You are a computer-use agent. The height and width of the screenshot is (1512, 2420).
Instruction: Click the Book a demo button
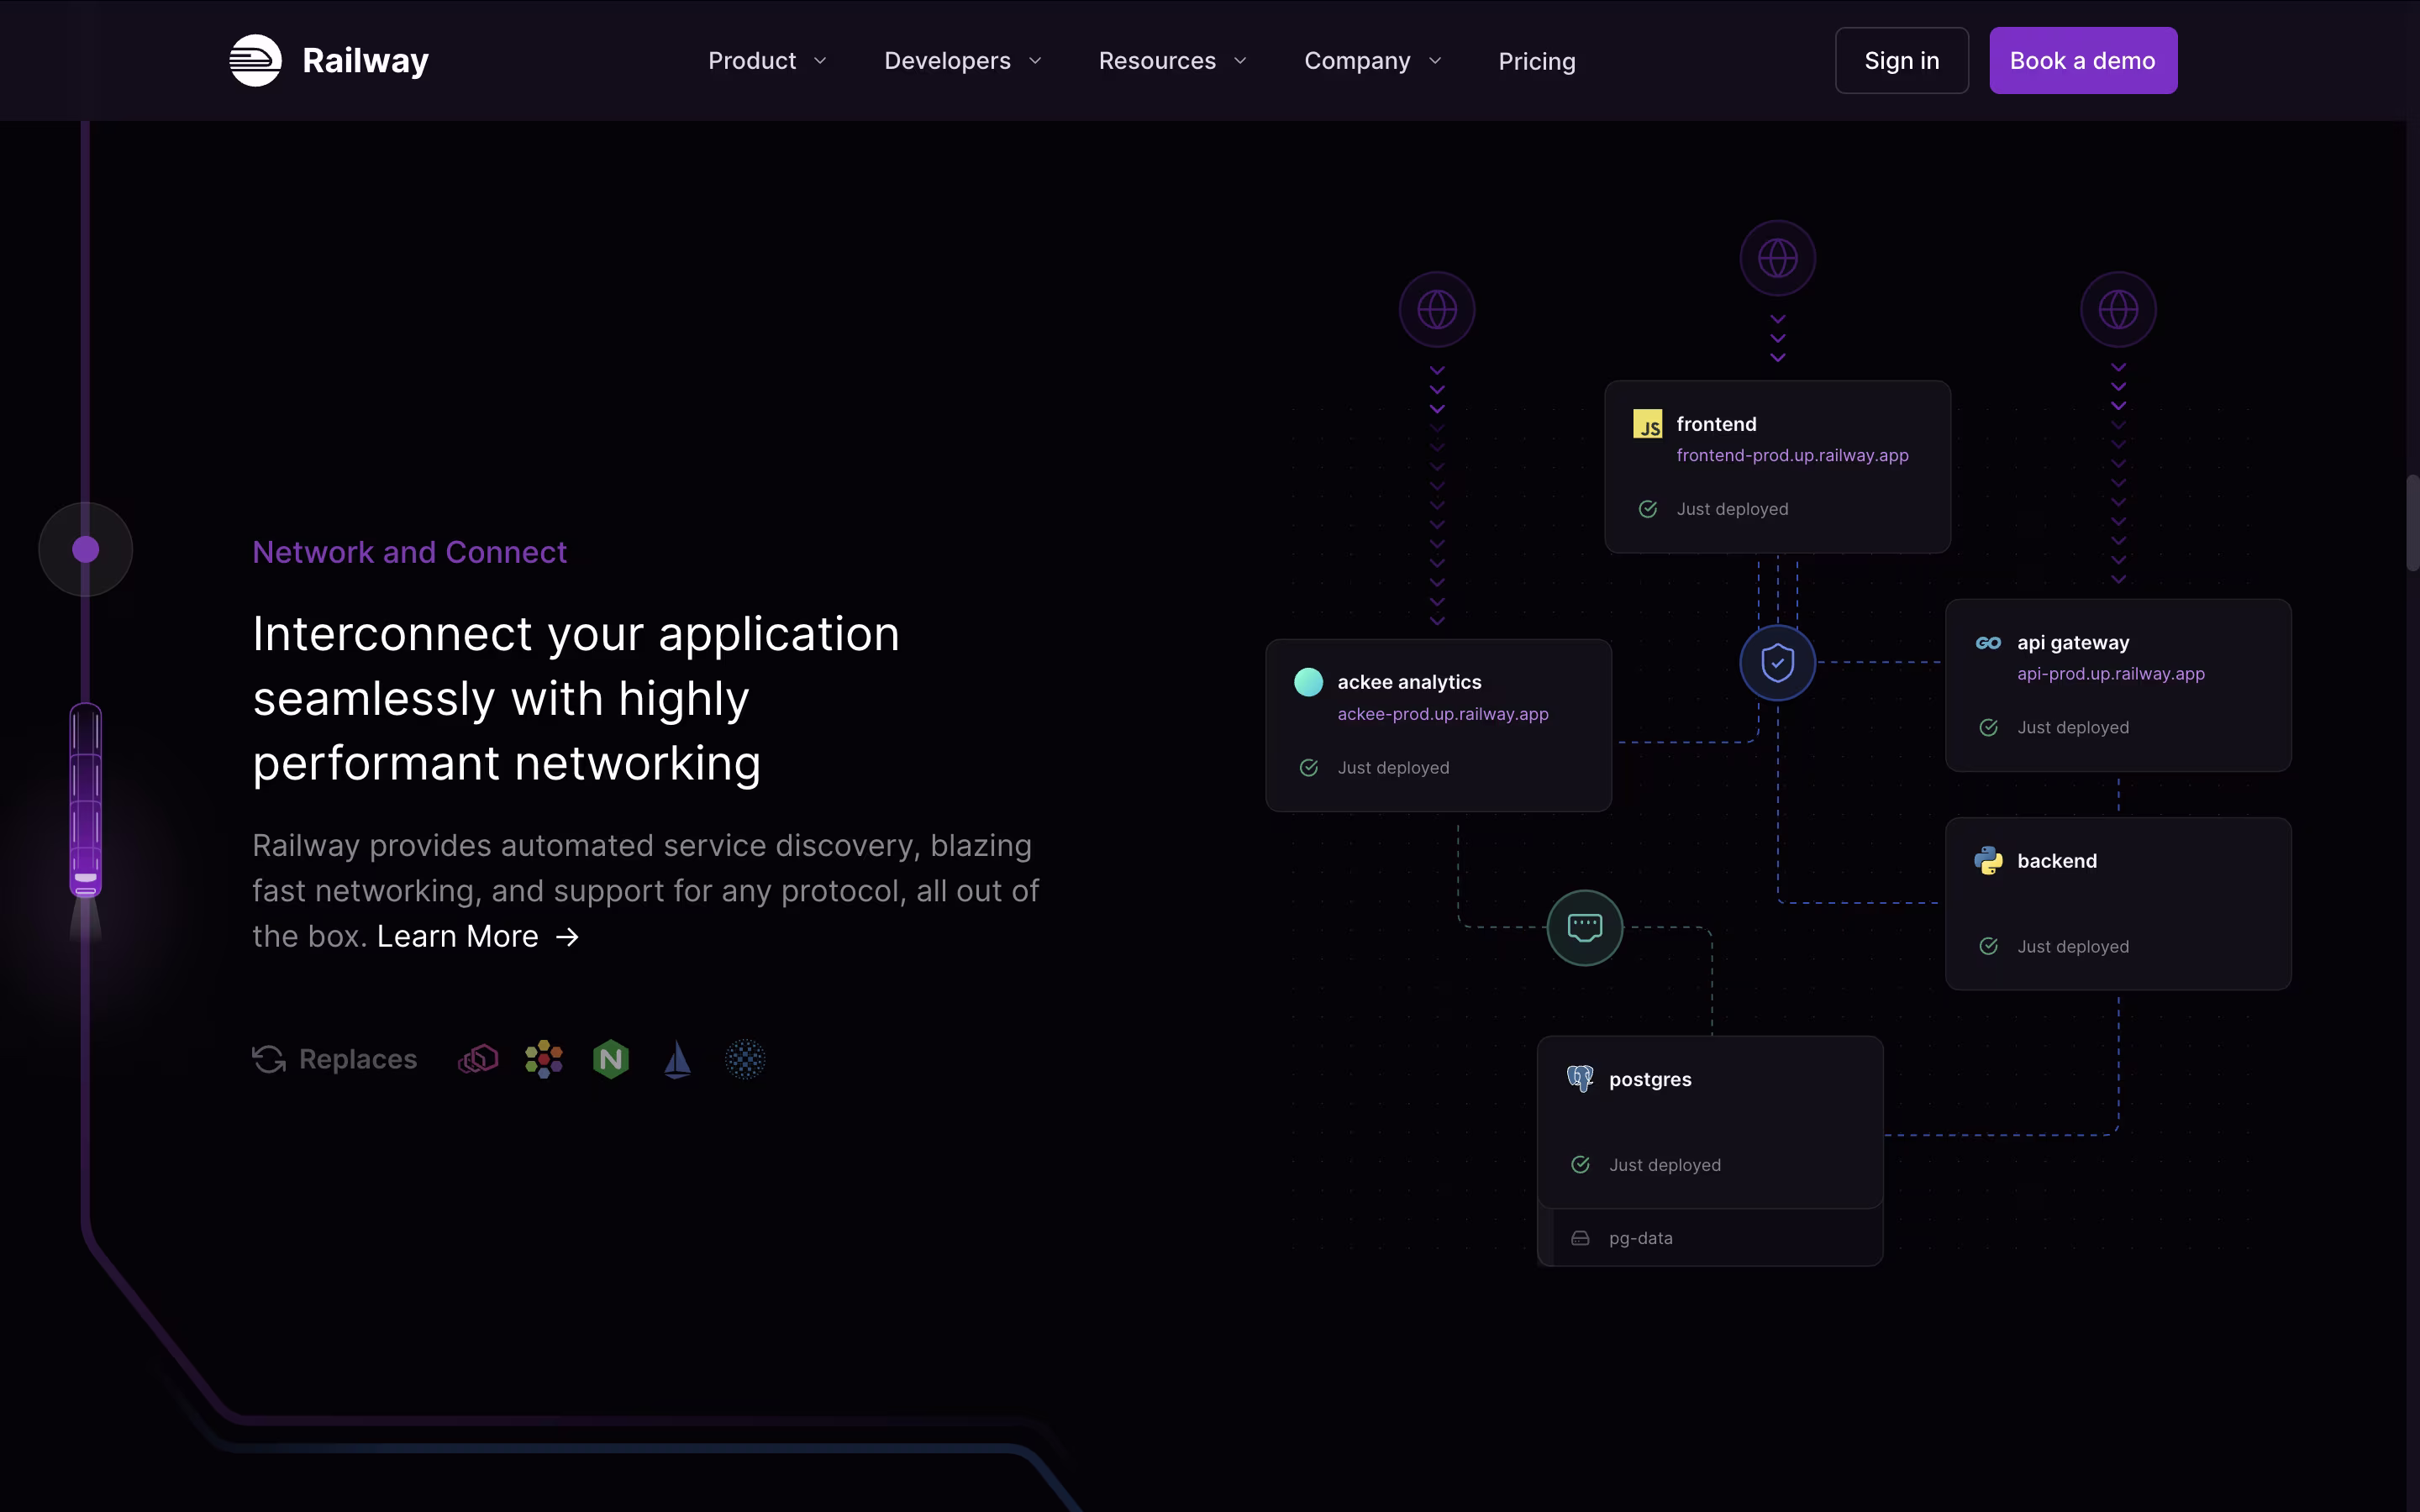coord(2082,61)
